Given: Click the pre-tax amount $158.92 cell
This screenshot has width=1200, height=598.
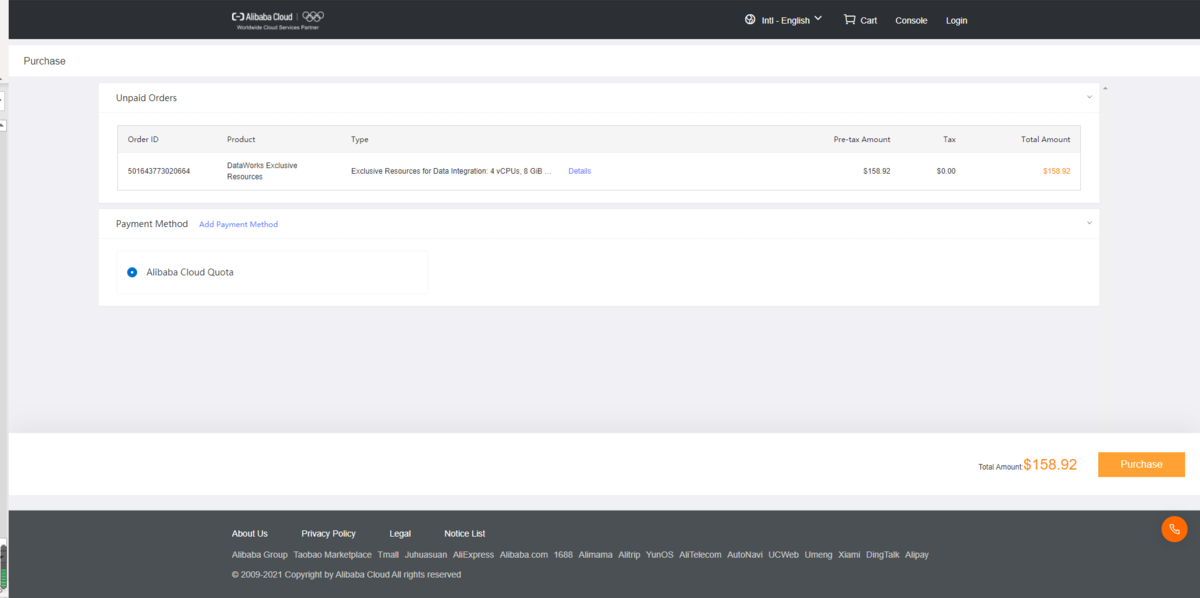Looking at the screenshot, I should [876, 171].
